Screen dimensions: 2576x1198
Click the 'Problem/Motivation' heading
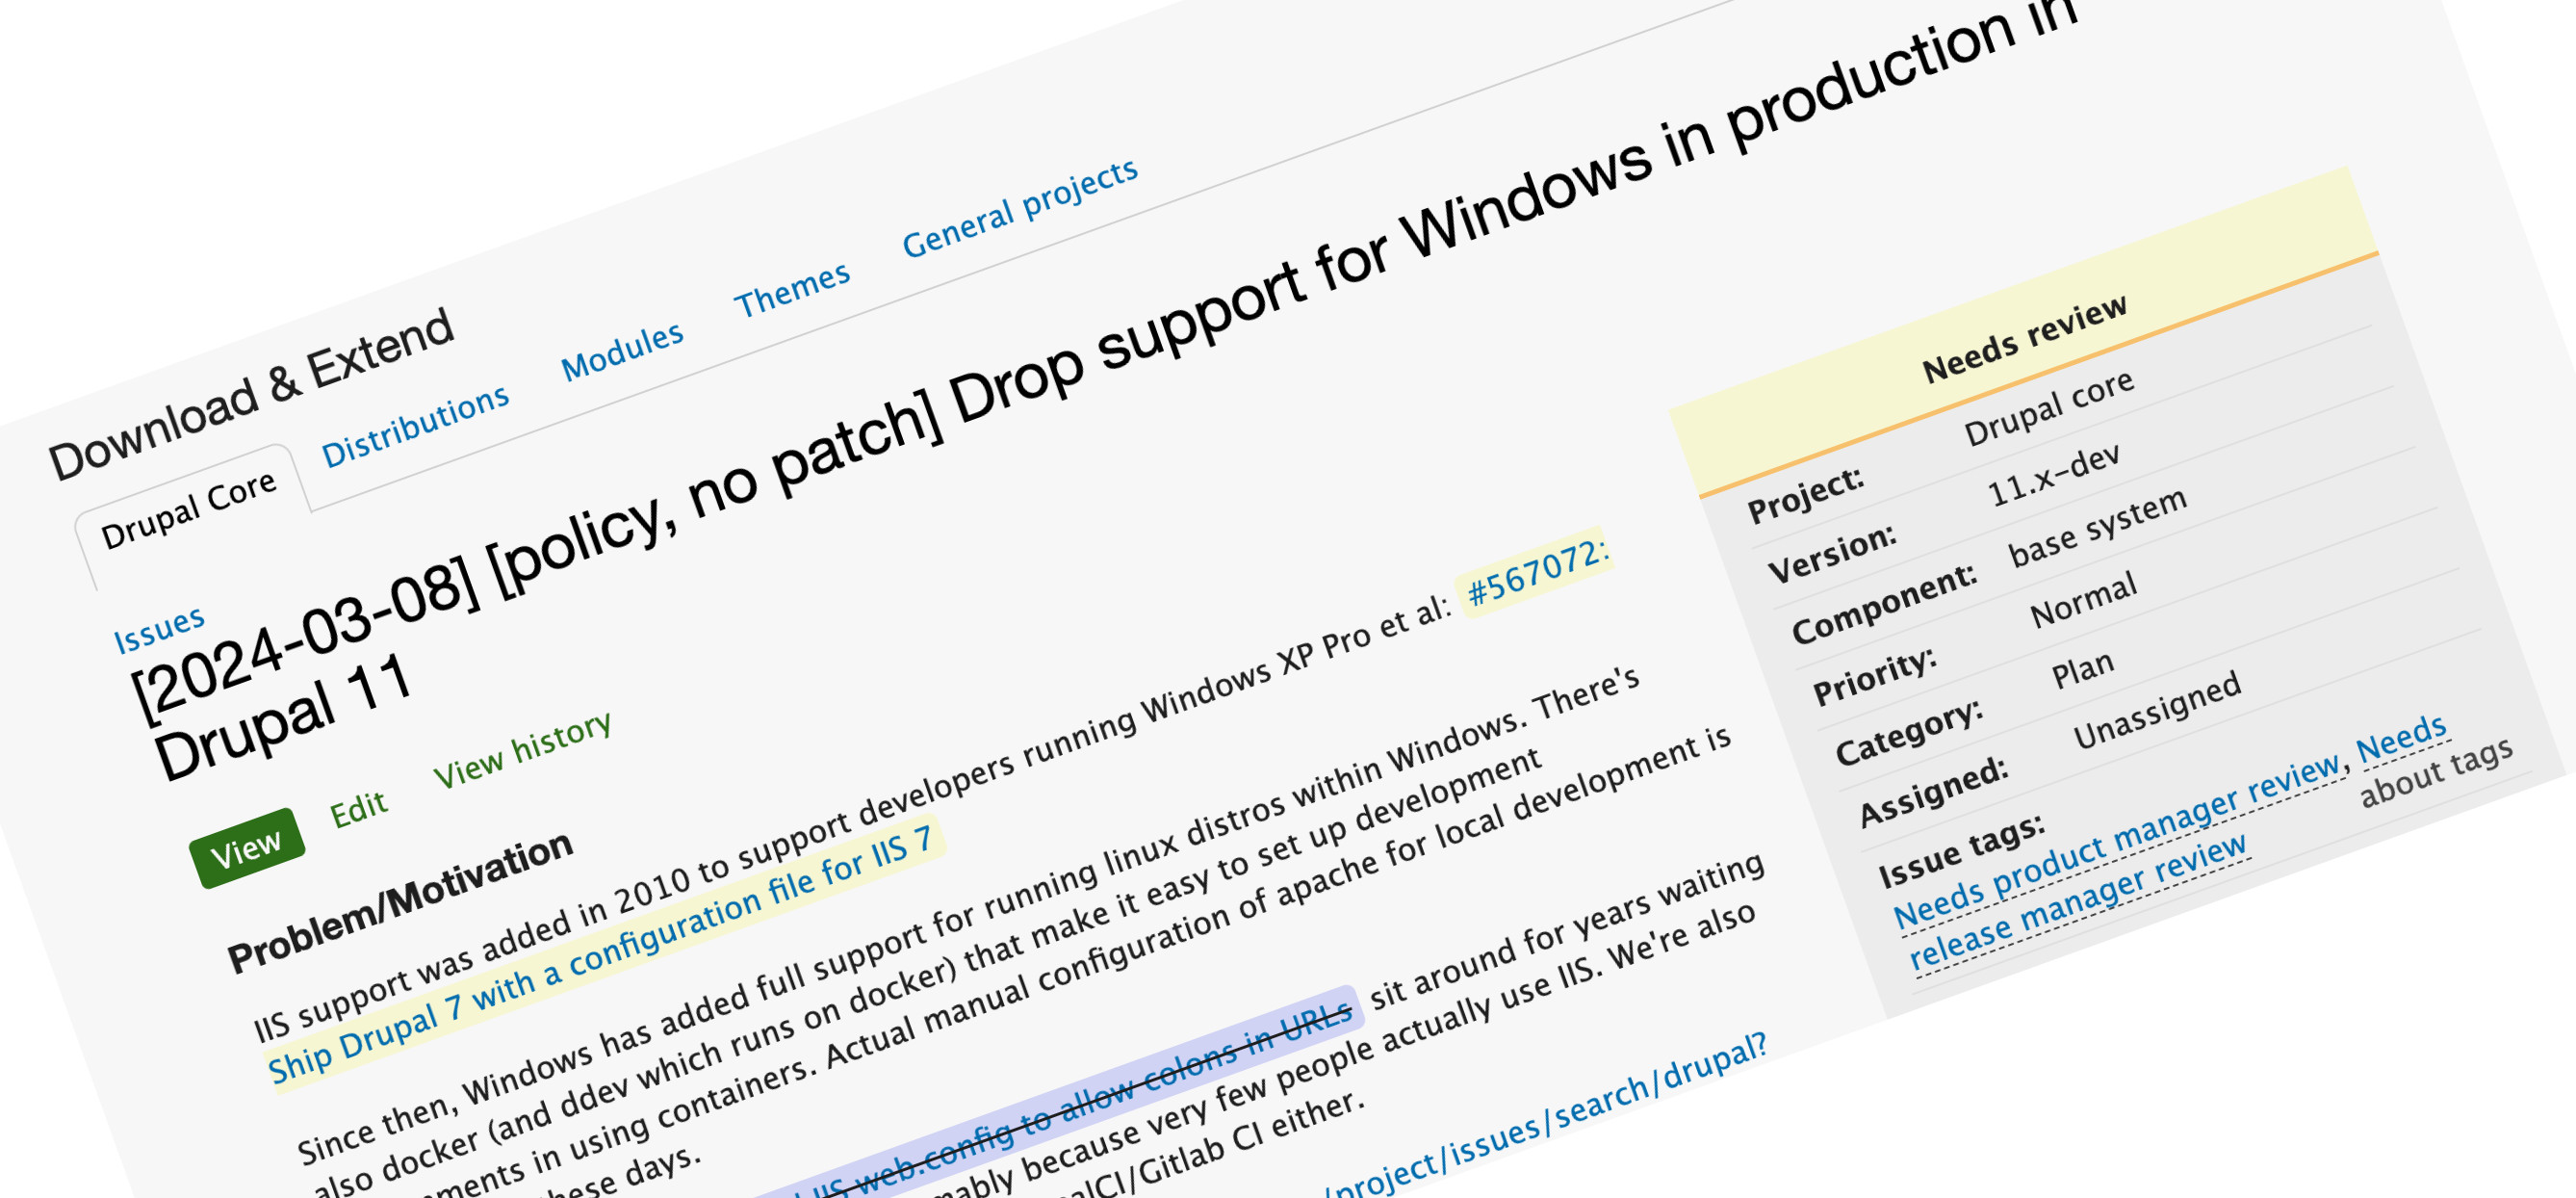coord(400,901)
